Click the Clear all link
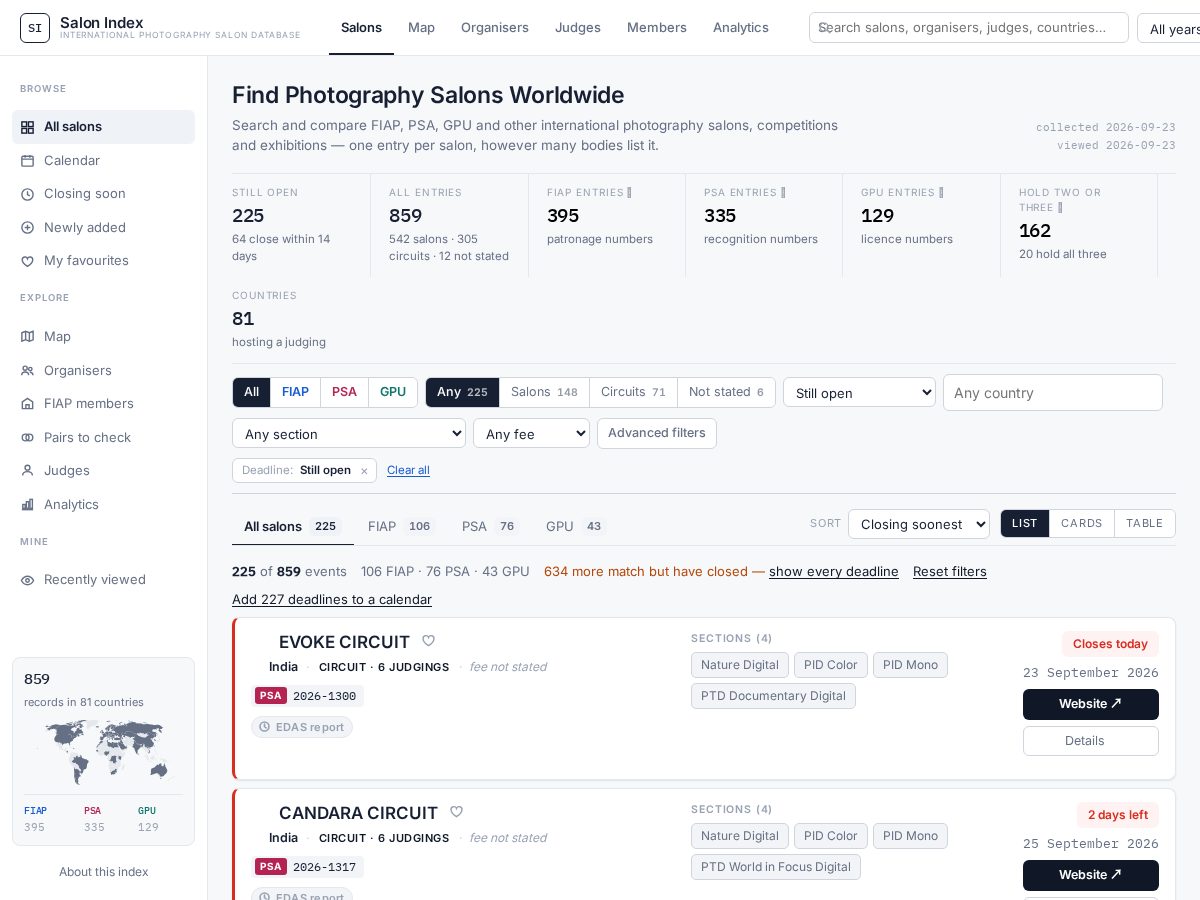The height and width of the screenshot is (900, 1200). tap(408, 470)
